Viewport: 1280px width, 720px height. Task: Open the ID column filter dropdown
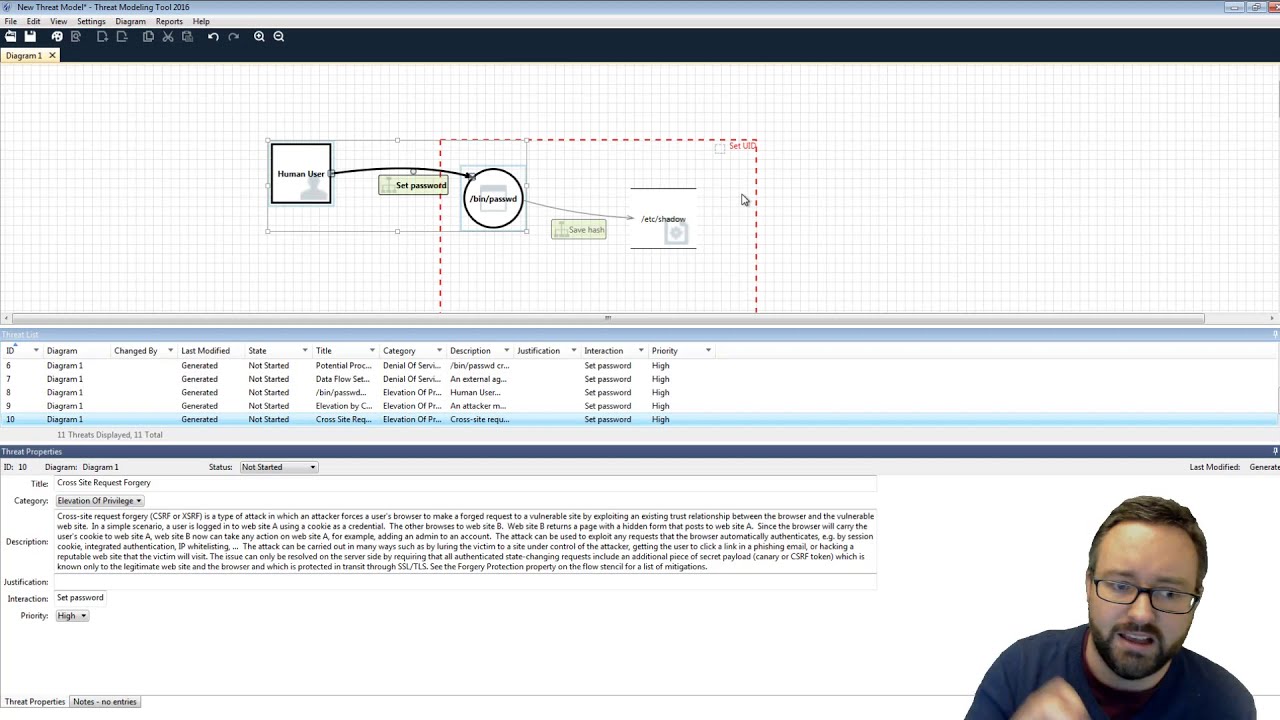point(36,351)
